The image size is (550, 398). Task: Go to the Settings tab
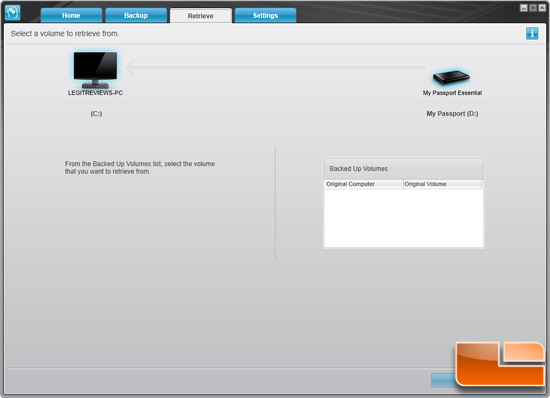[265, 15]
